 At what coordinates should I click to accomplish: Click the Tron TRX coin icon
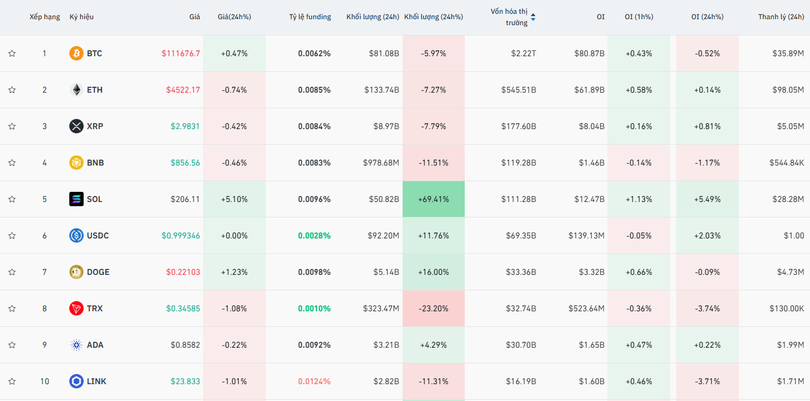[76, 309]
